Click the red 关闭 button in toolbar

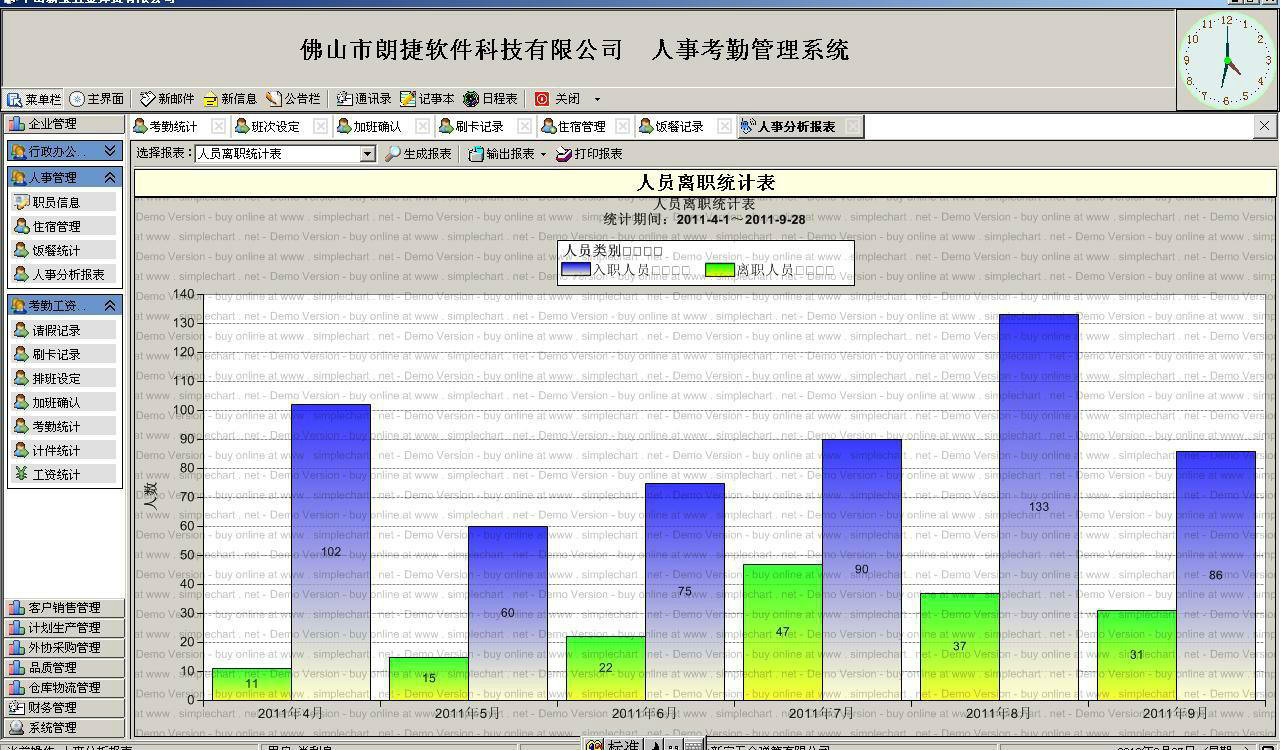(x=557, y=99)
